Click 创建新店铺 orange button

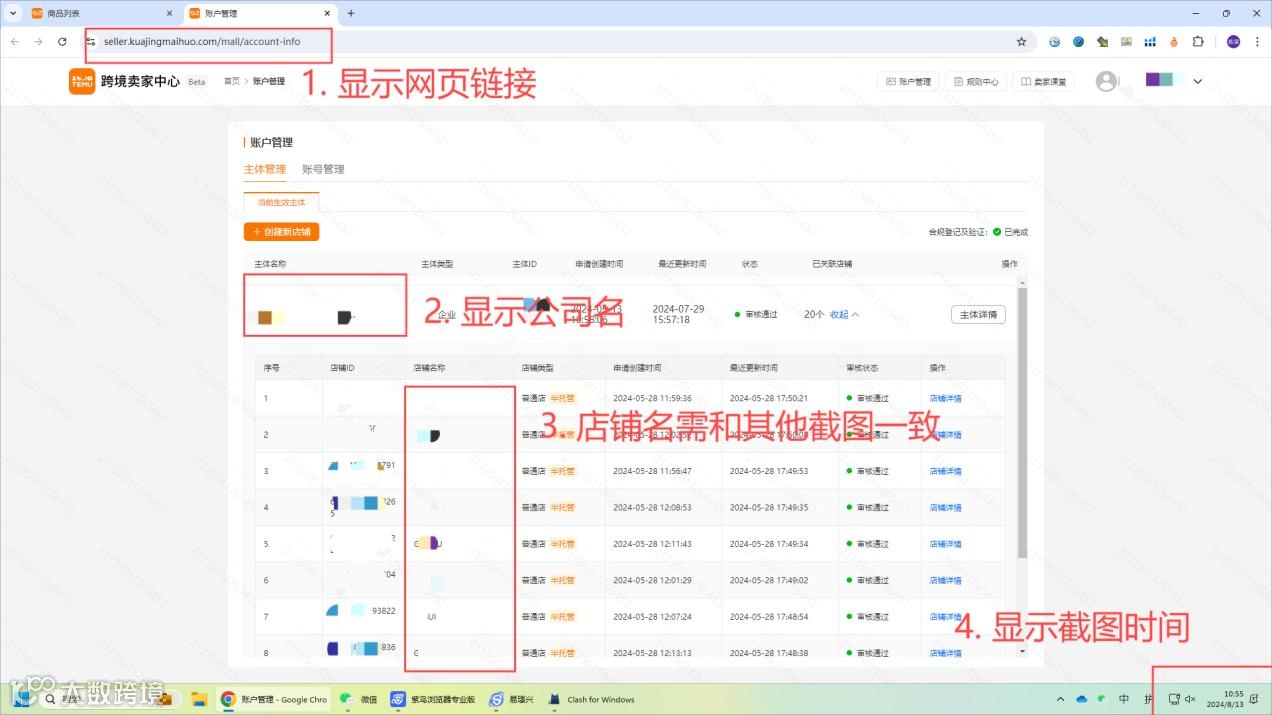pyautogui.click(x=281, y=232)
